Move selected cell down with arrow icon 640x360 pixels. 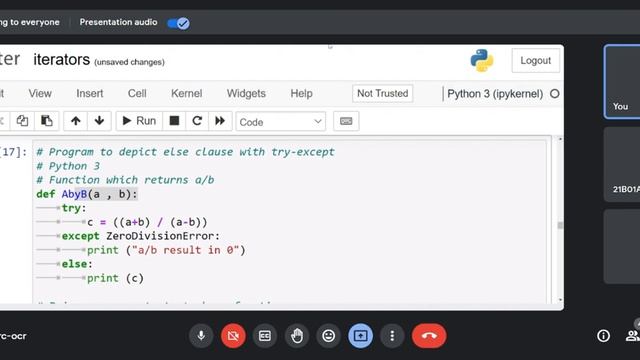pos(99,121)
